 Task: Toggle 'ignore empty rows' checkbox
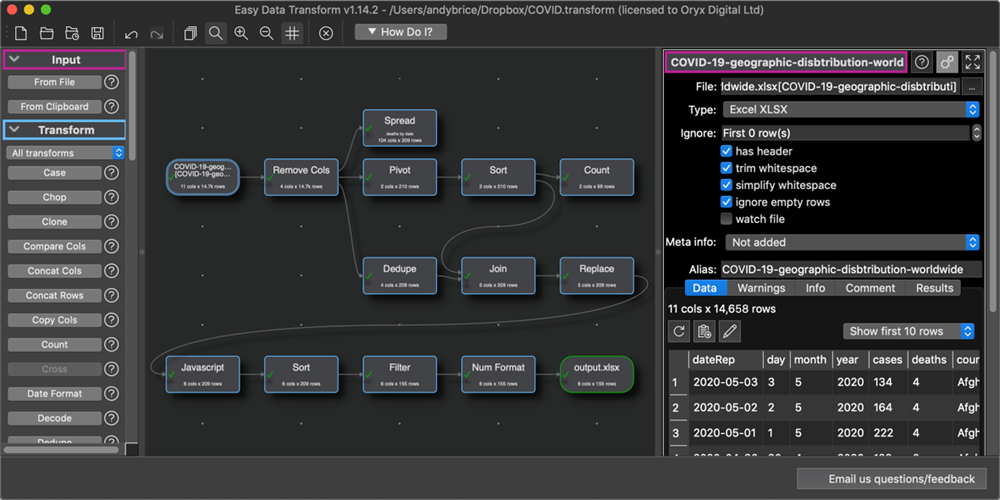click(727, 202)
